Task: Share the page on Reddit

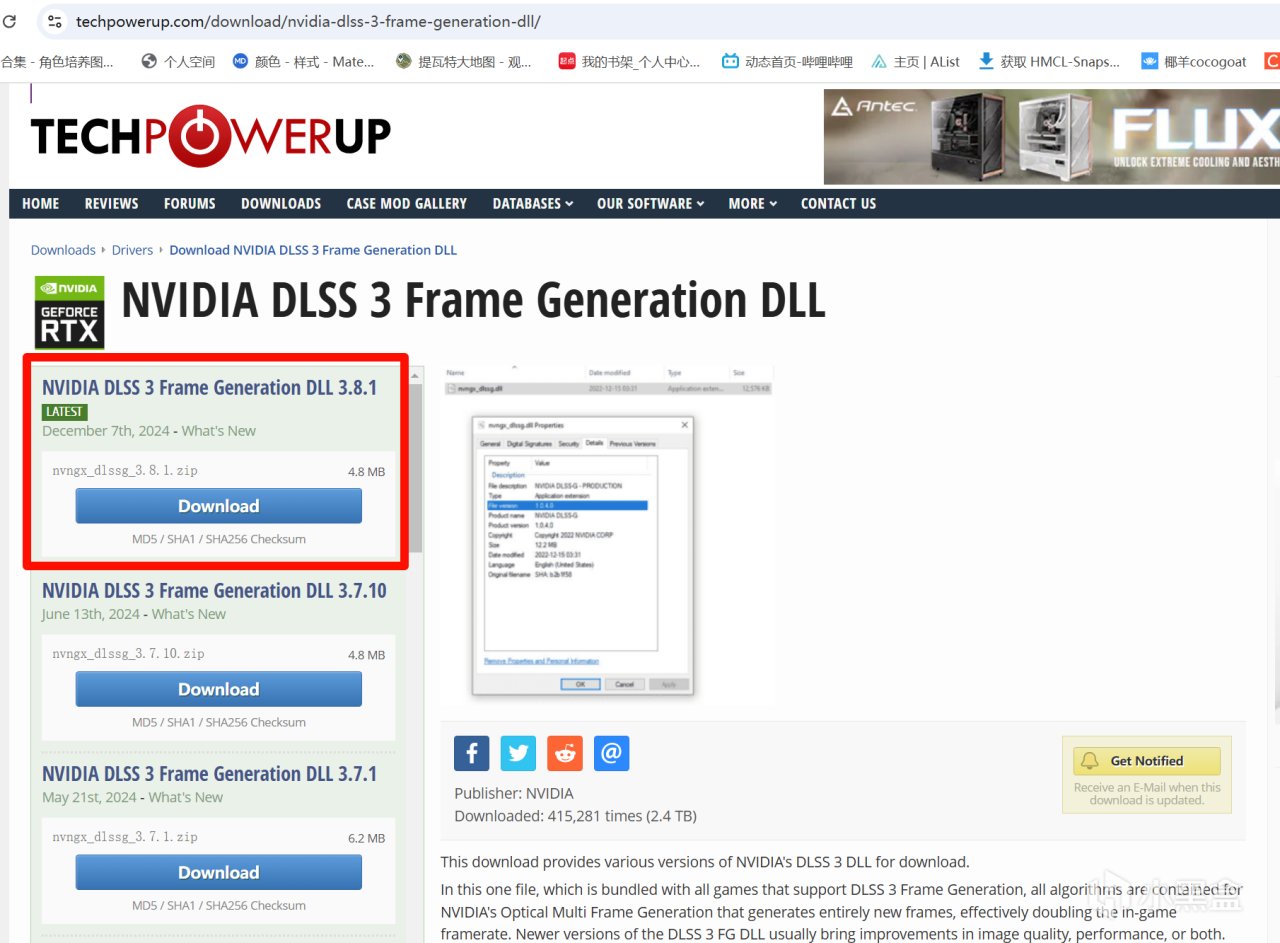Action: click(x=565, y=753)
